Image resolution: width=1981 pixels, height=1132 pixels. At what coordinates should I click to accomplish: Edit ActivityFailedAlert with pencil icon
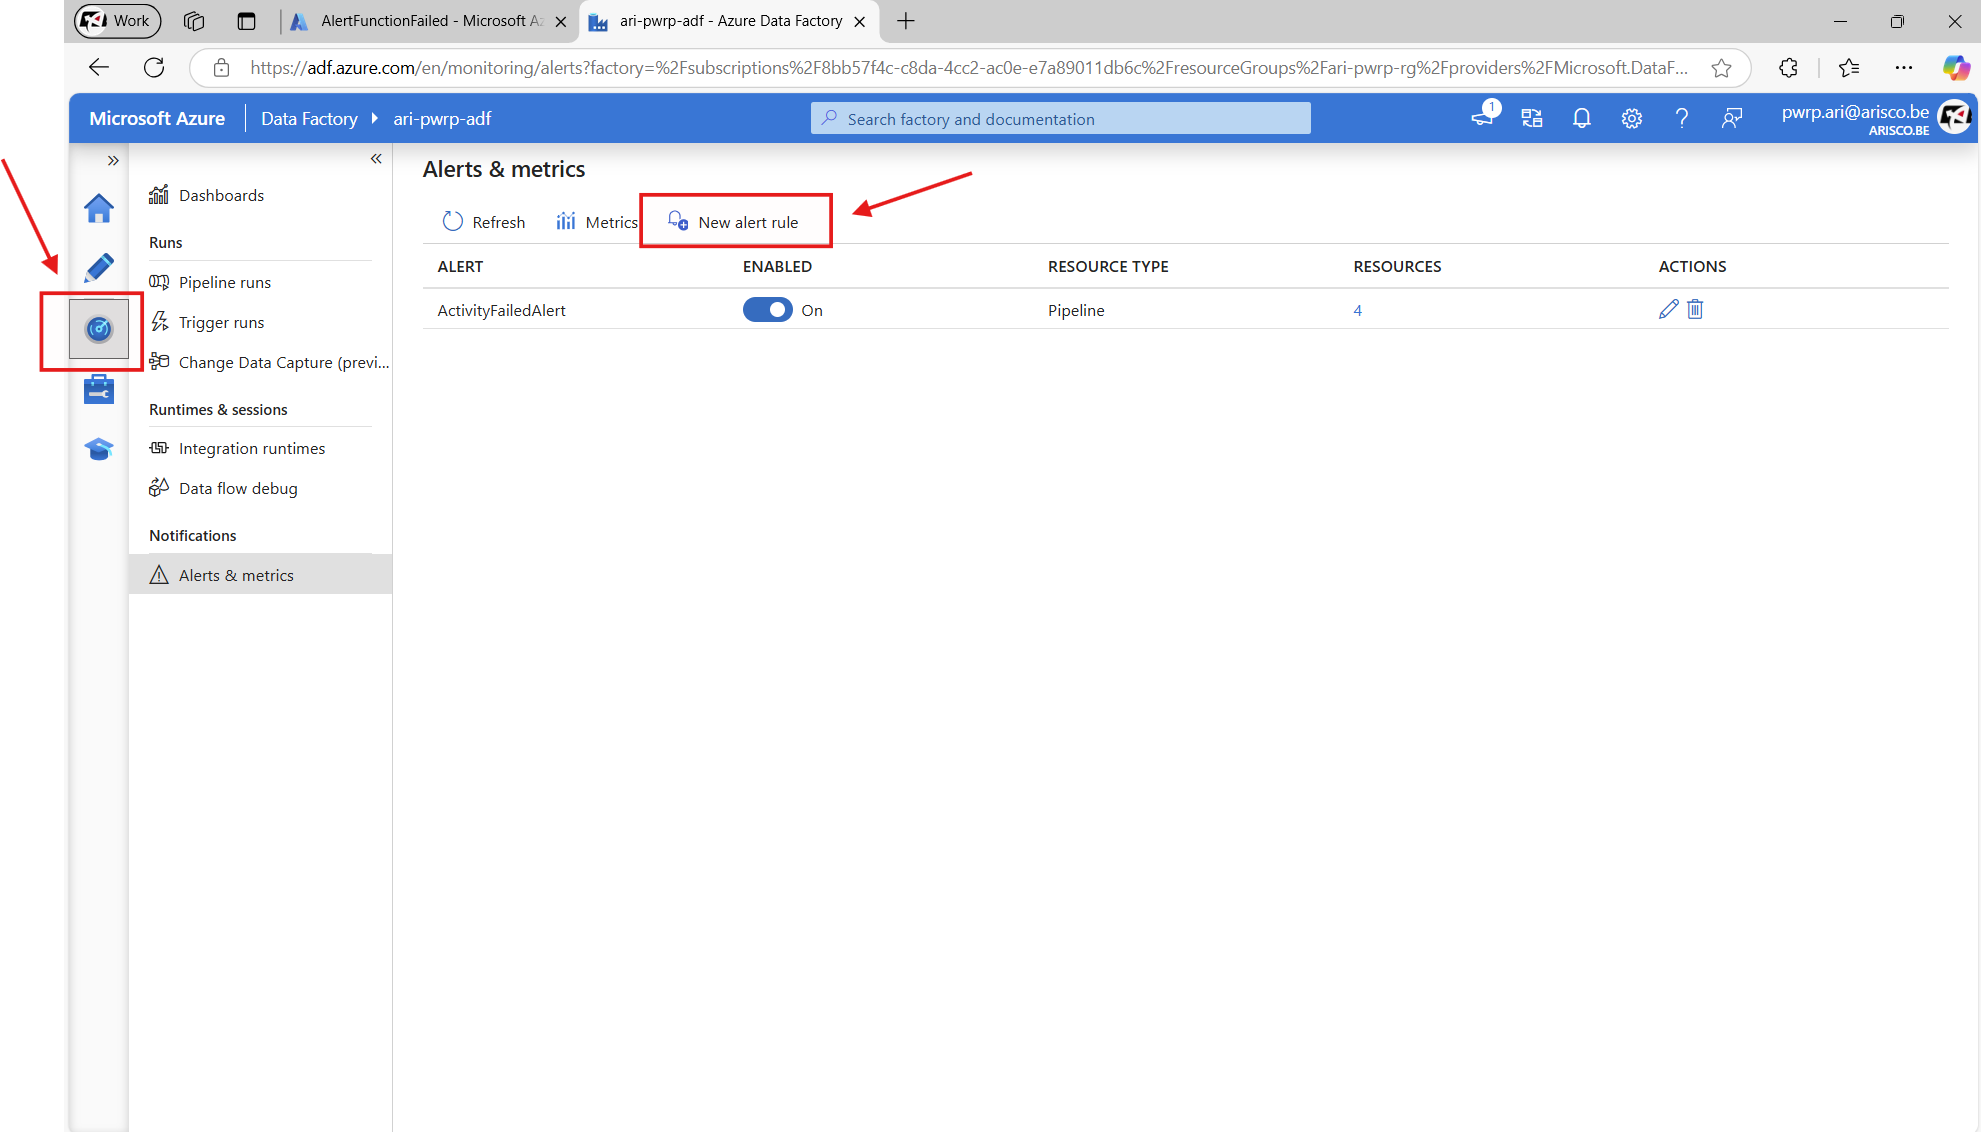click(x=1668, y=309)
